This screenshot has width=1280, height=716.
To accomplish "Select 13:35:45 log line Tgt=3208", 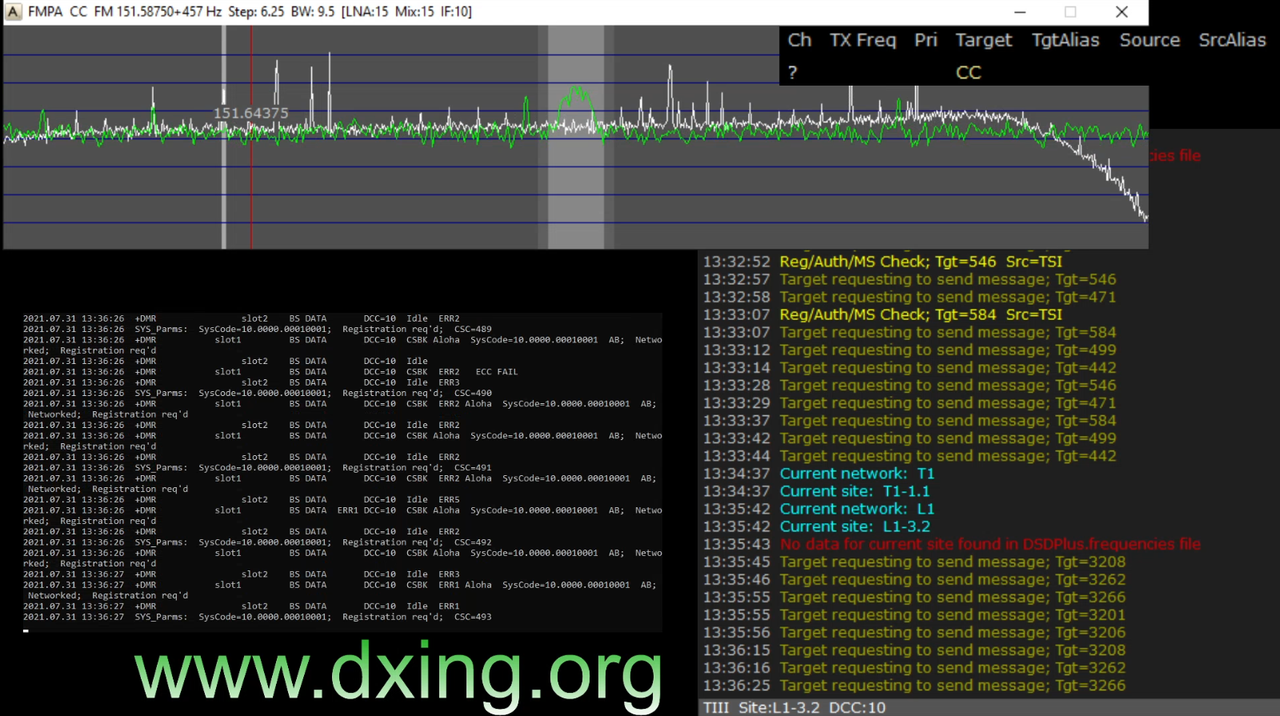I will 914,562.
